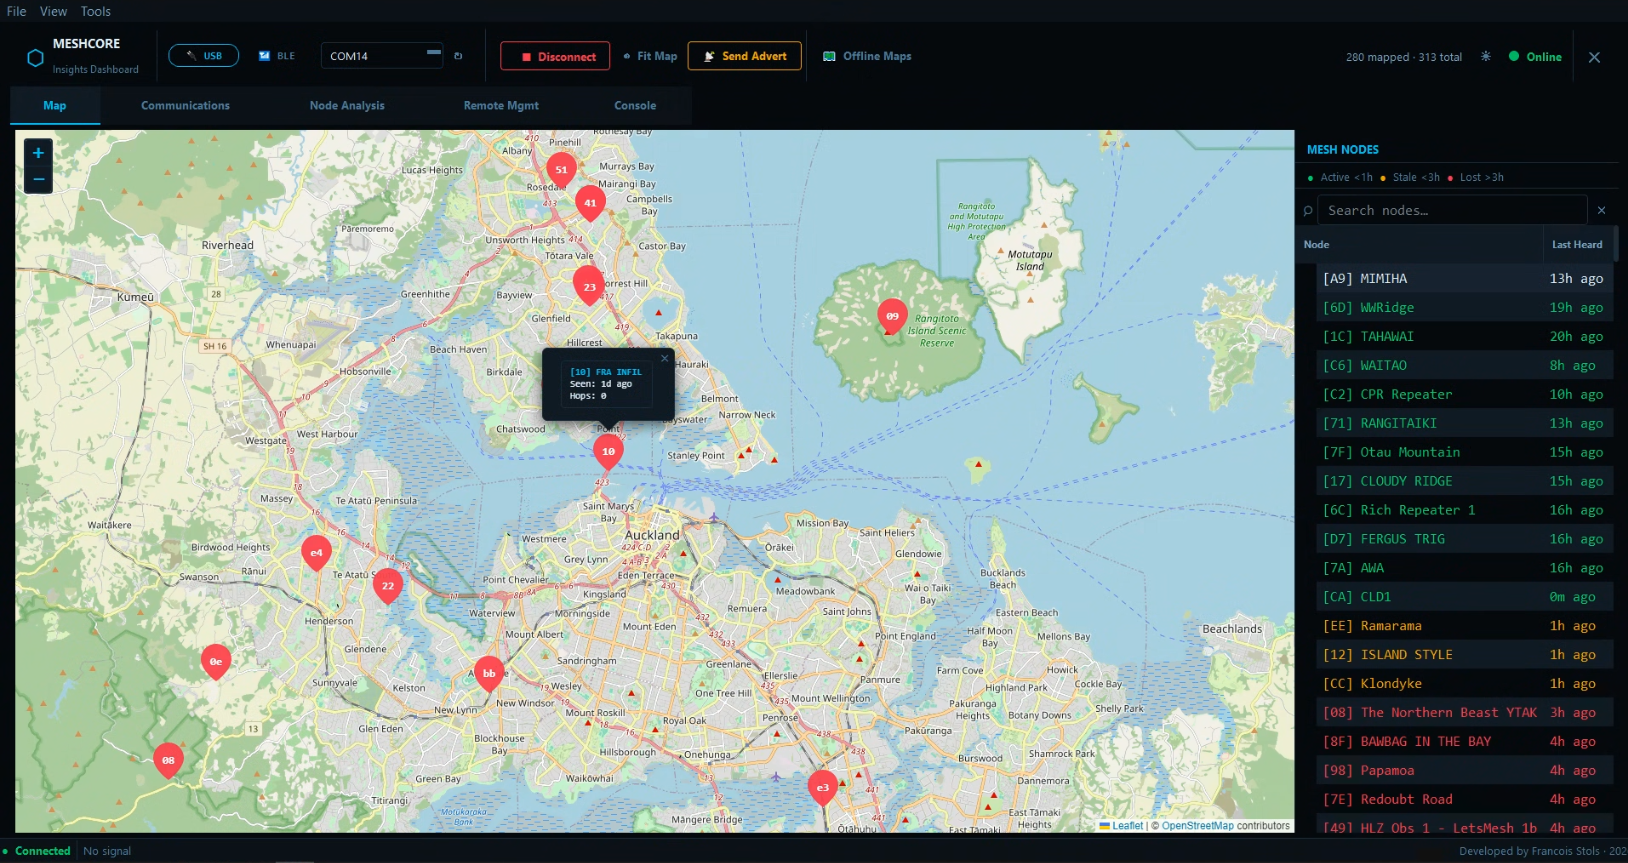Clear the node search field
Screen dimensions: 1628x863
click(1601, 210)
